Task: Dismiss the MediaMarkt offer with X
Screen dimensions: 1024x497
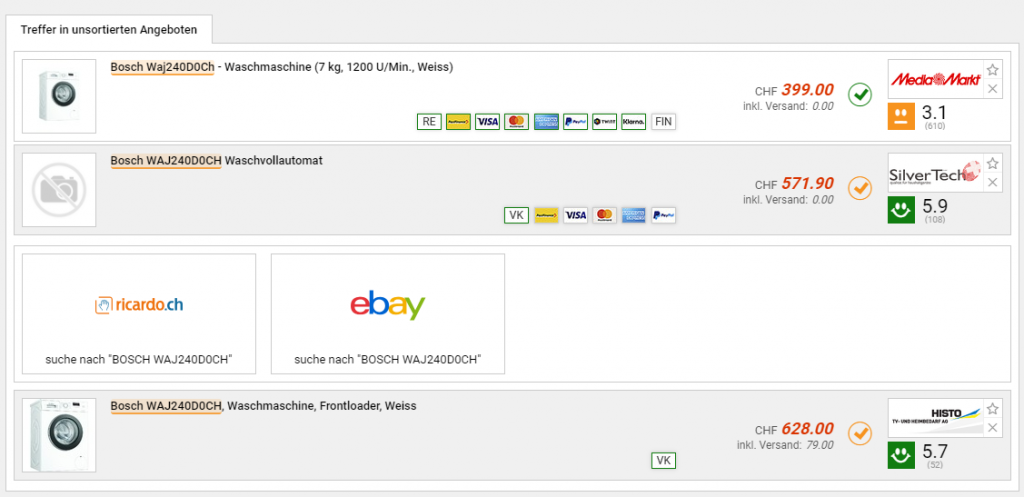Action: click(x=993, y=89)
